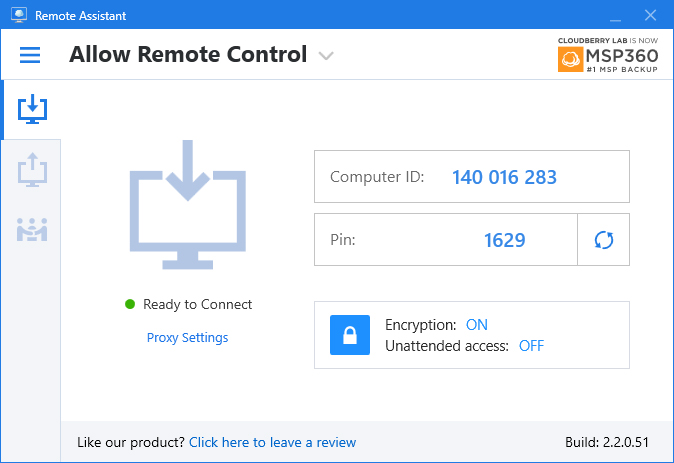This screenshot has width=674, height=463.
Task: Open the hamburger main menu
Action: [x=30, y=55]
